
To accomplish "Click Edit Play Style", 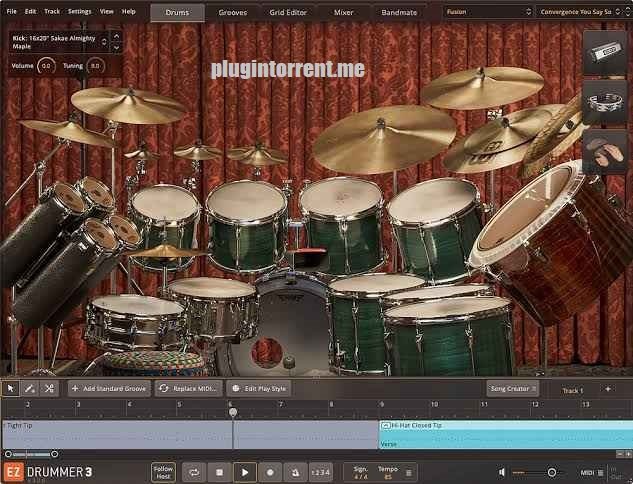I will pos(260,388).
